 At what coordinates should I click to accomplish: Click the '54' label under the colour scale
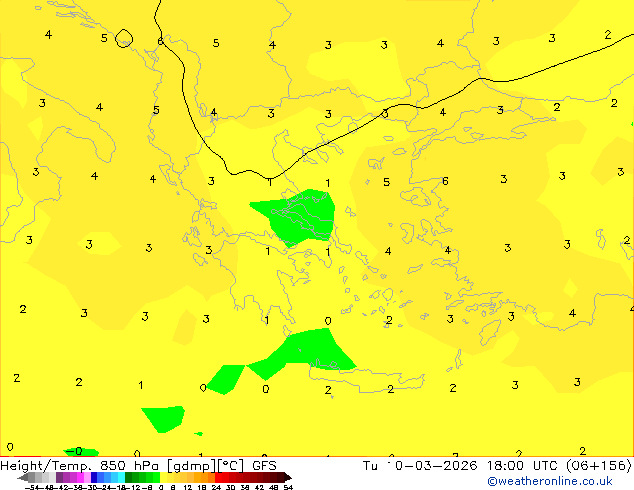[288, 487]
